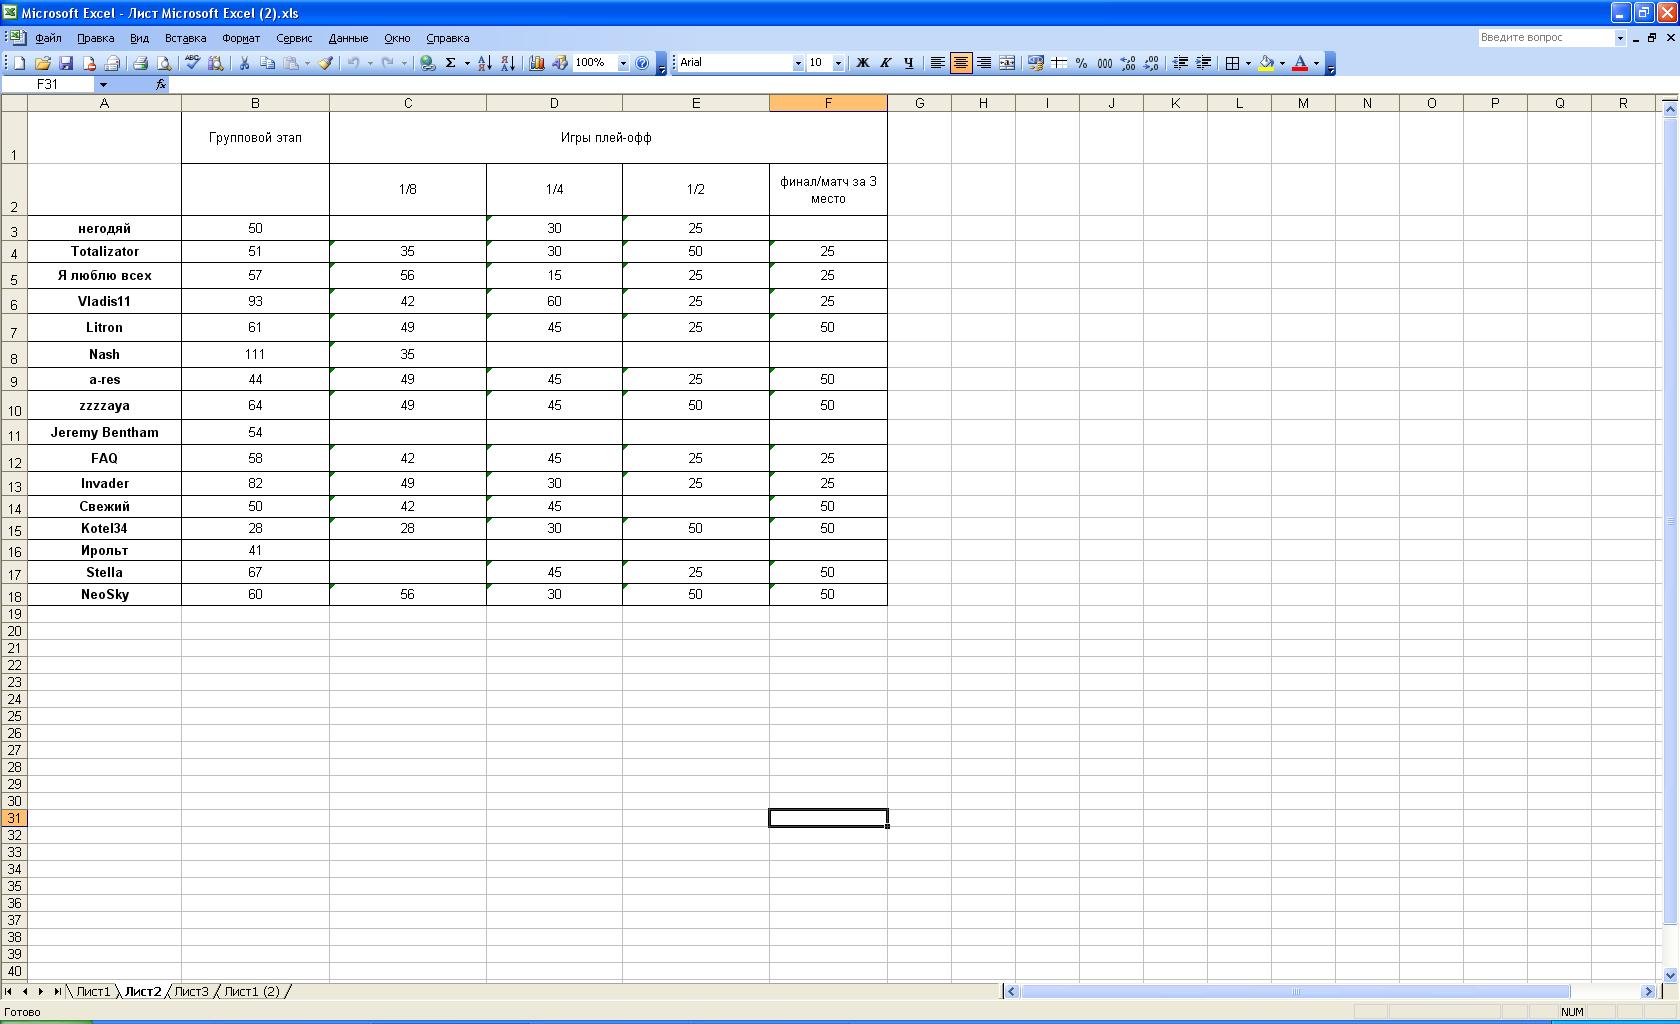The image size is (1680, 1024).
Task: Switch to the Лист3 sheet tab
Action: (x=191, y=991)
